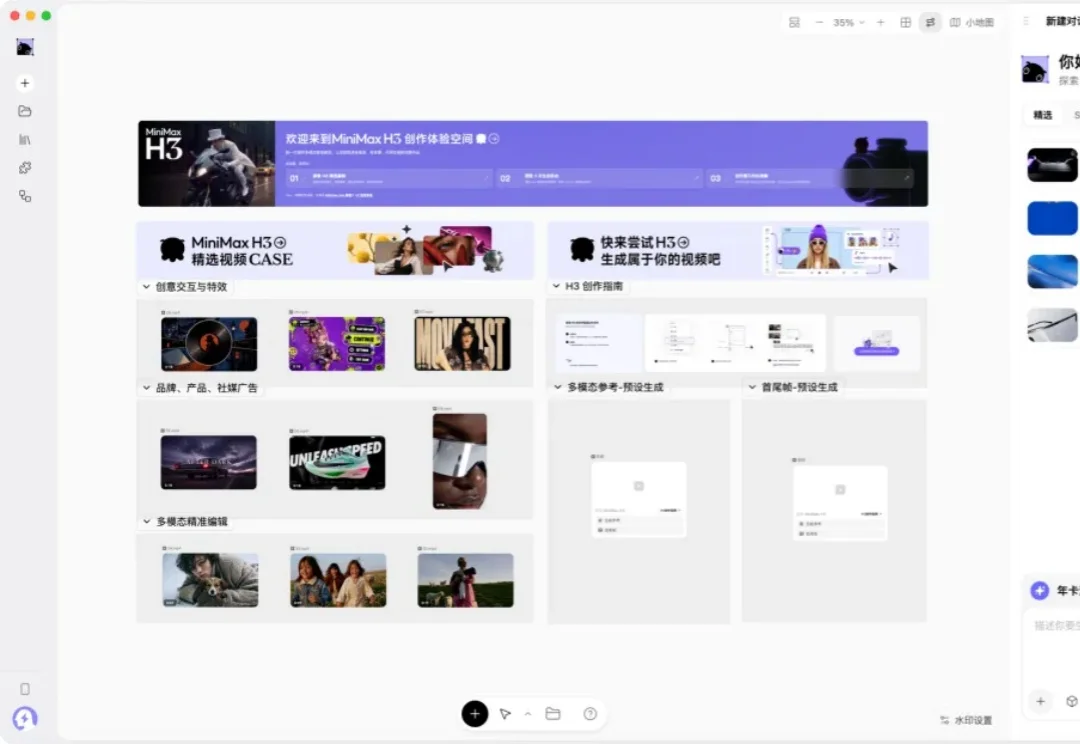Open step 03 card in the purple banner

click(810, 178)
